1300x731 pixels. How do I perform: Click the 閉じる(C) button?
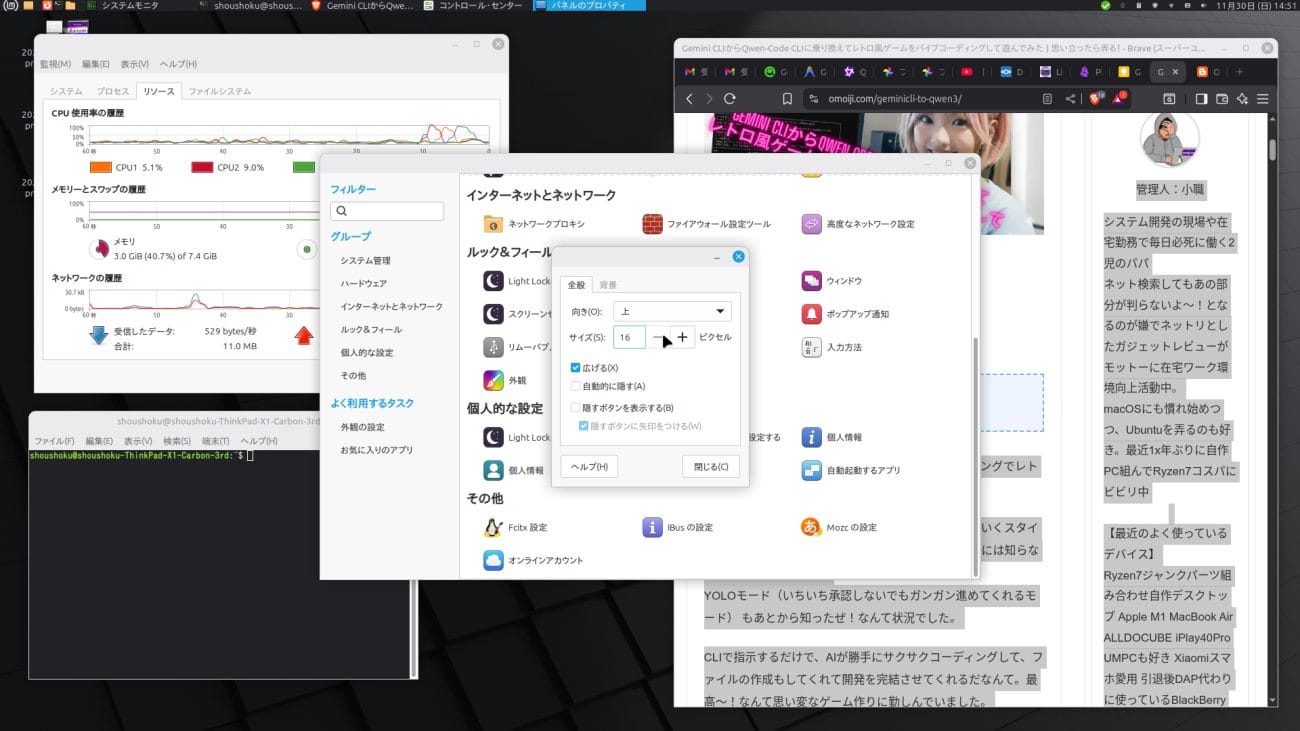(710, 466)
